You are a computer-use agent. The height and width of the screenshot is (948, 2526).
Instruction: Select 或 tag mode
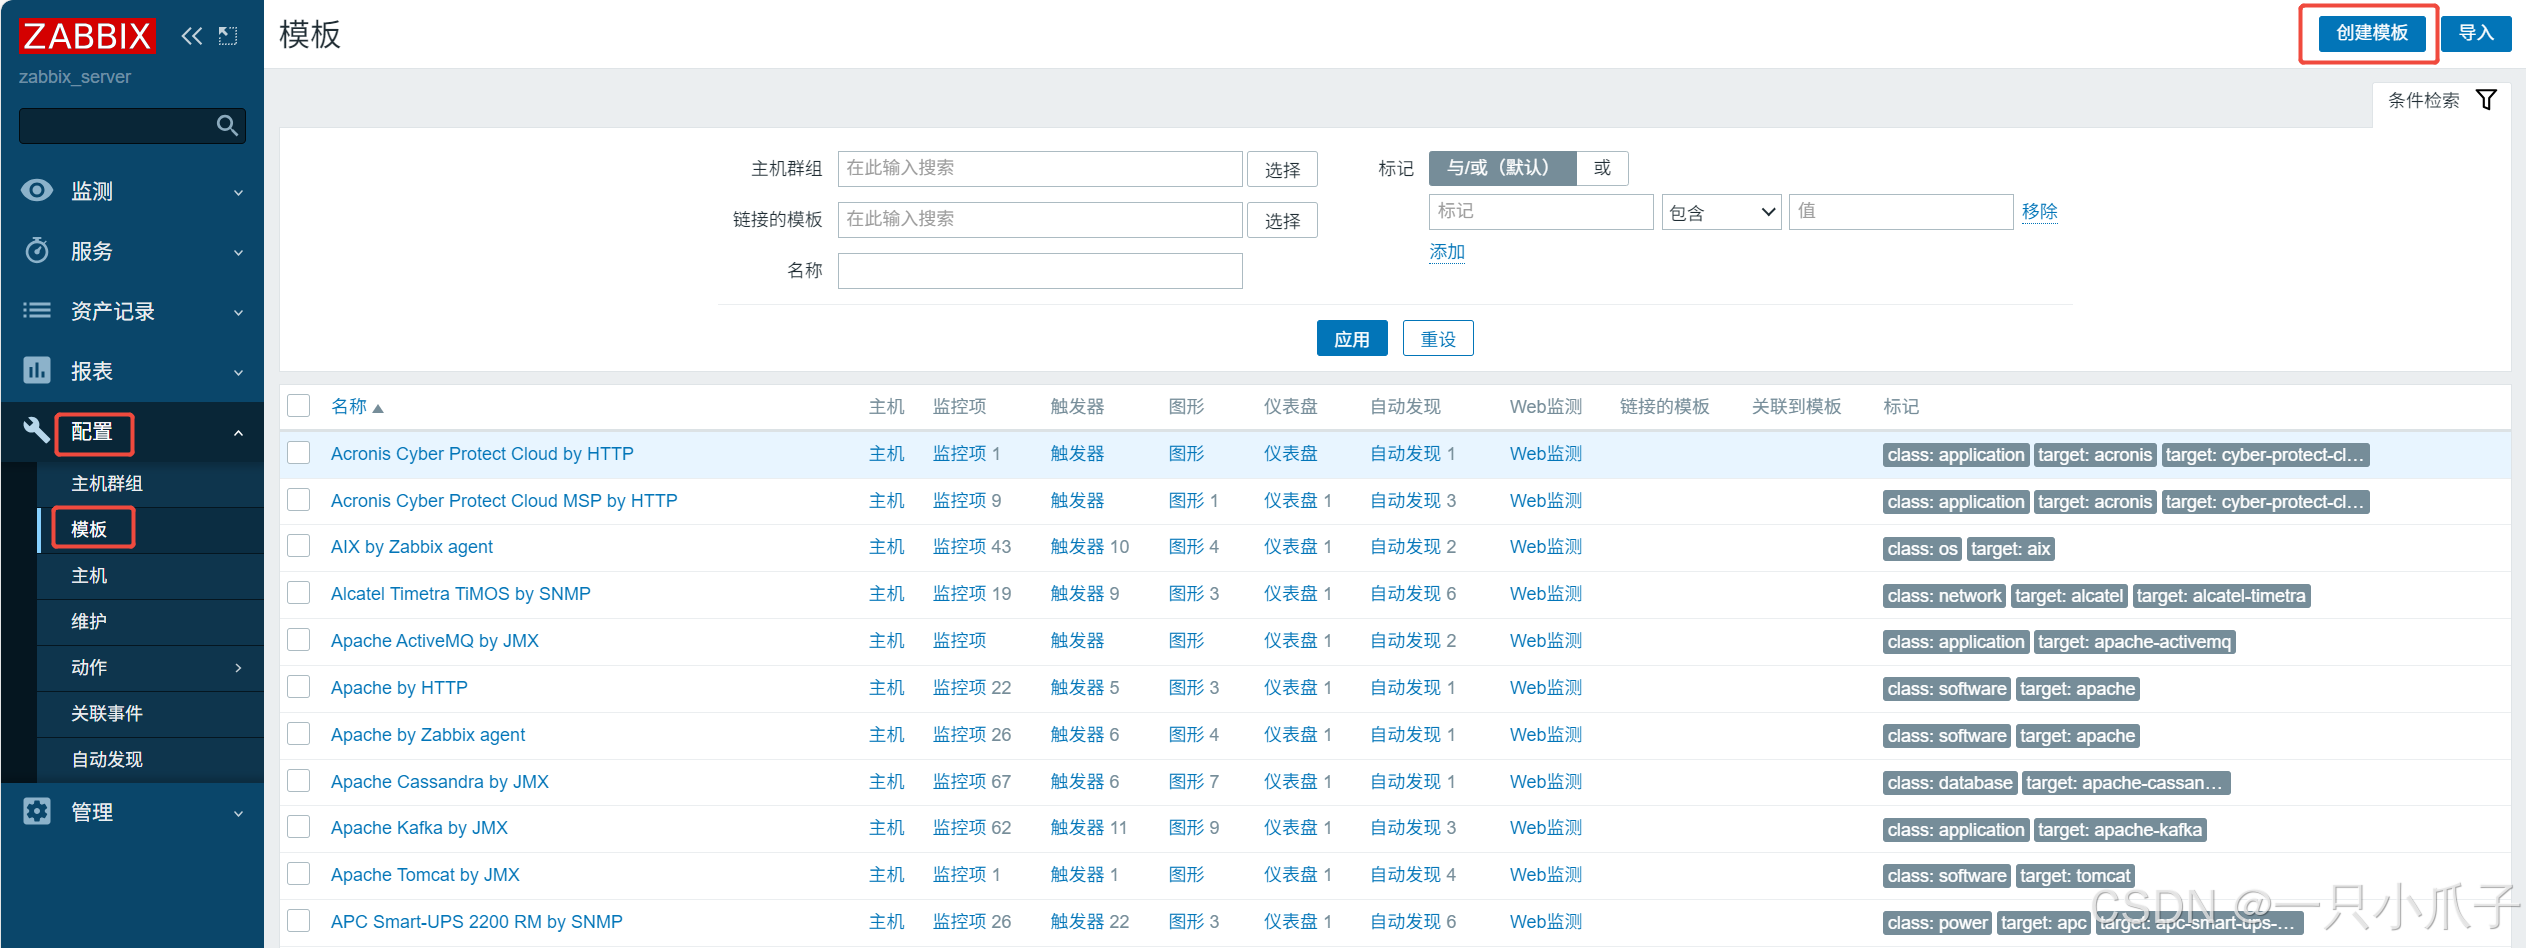point(1602,168)
